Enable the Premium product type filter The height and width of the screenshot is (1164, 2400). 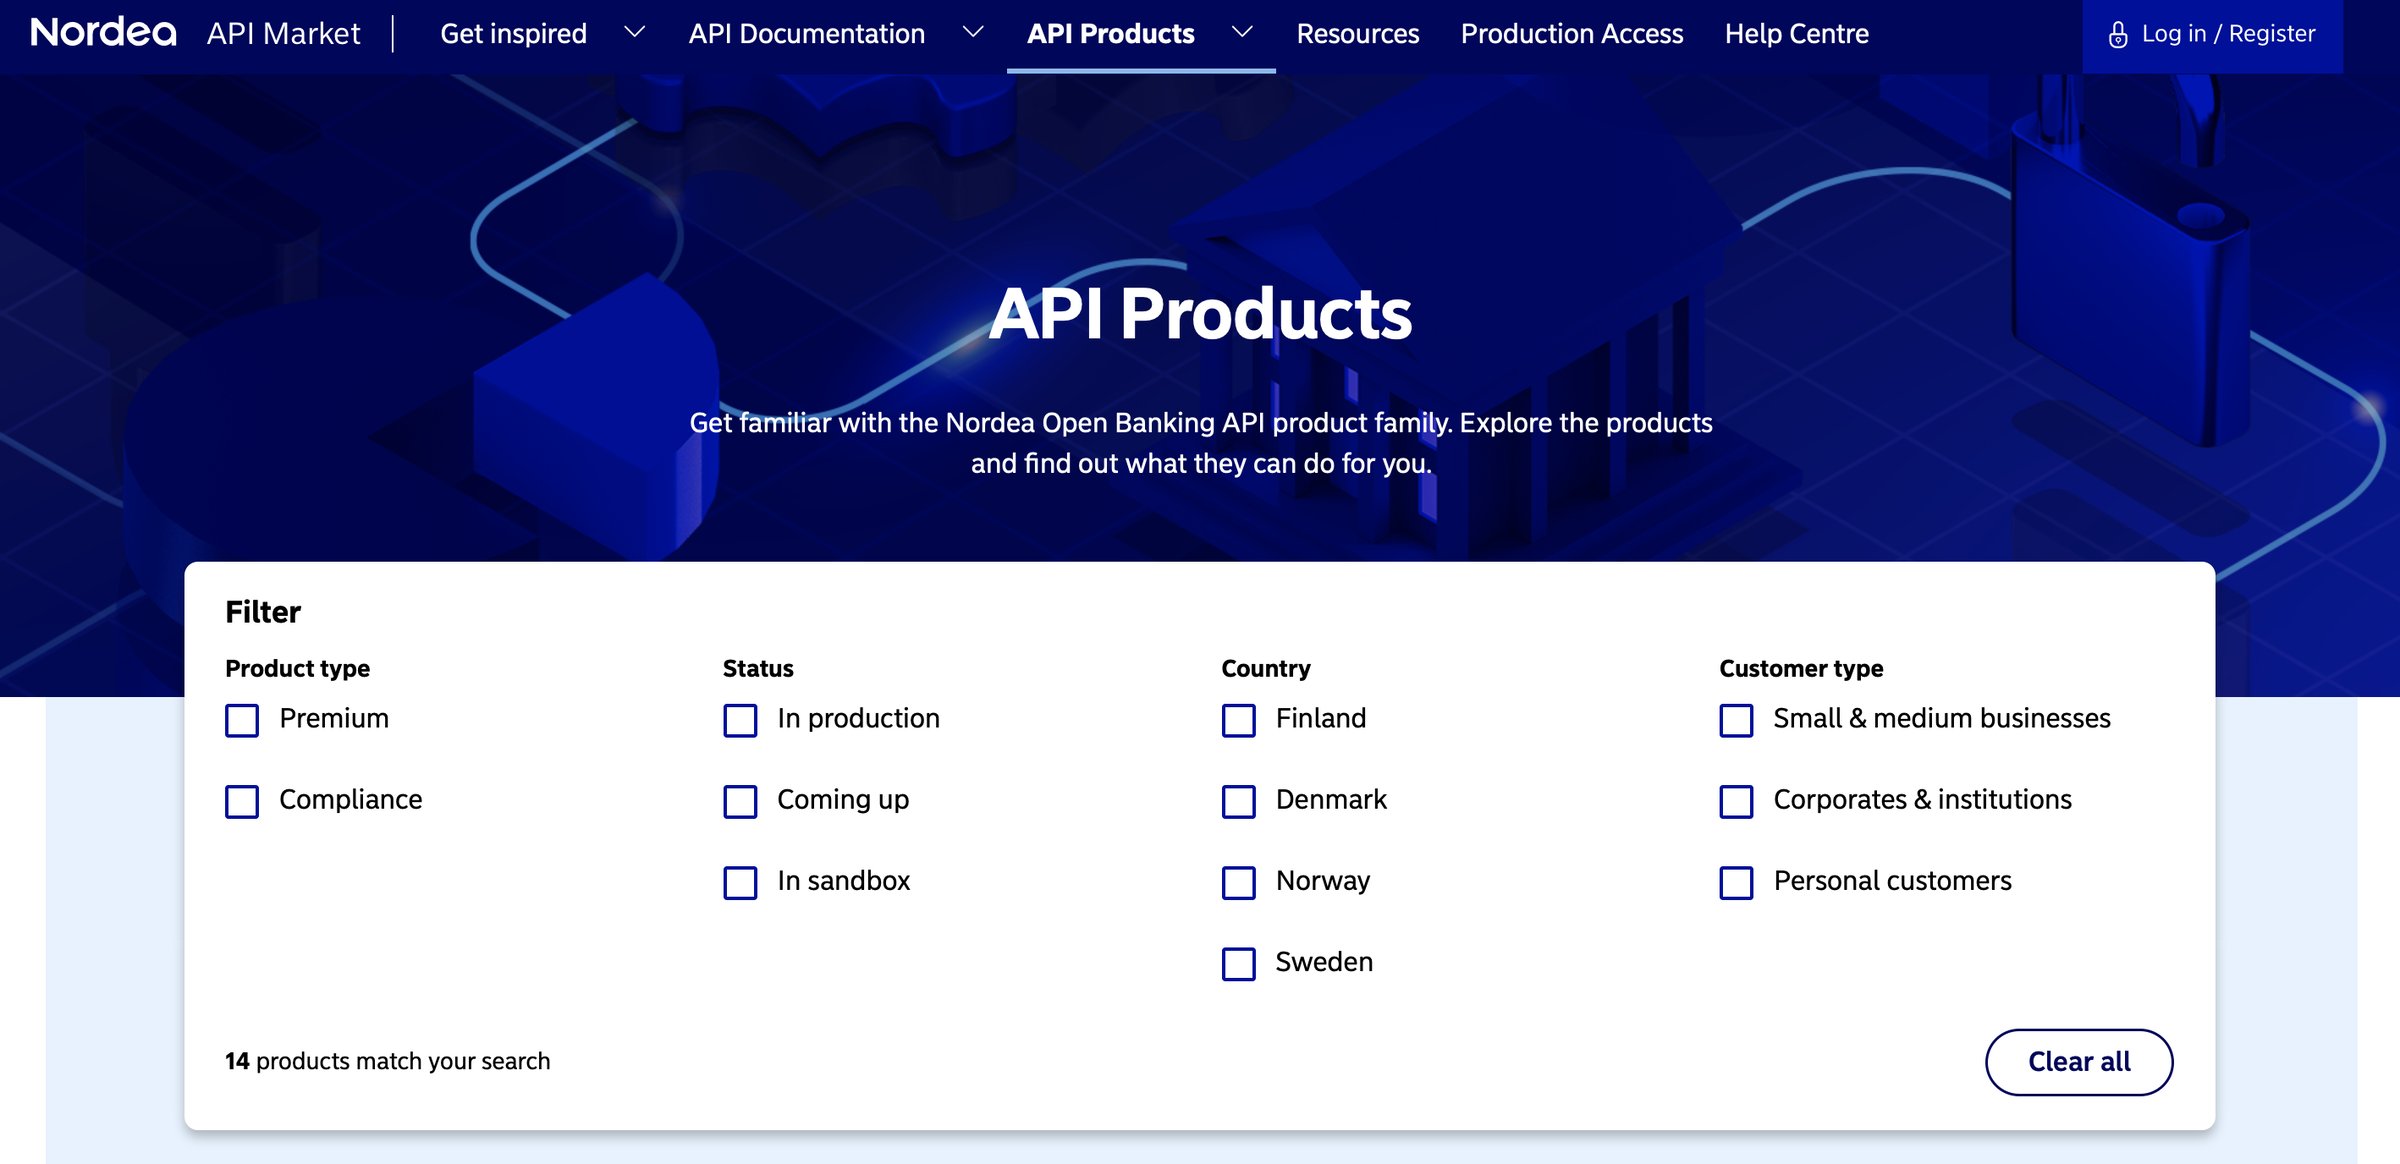[x=241, y=720]
